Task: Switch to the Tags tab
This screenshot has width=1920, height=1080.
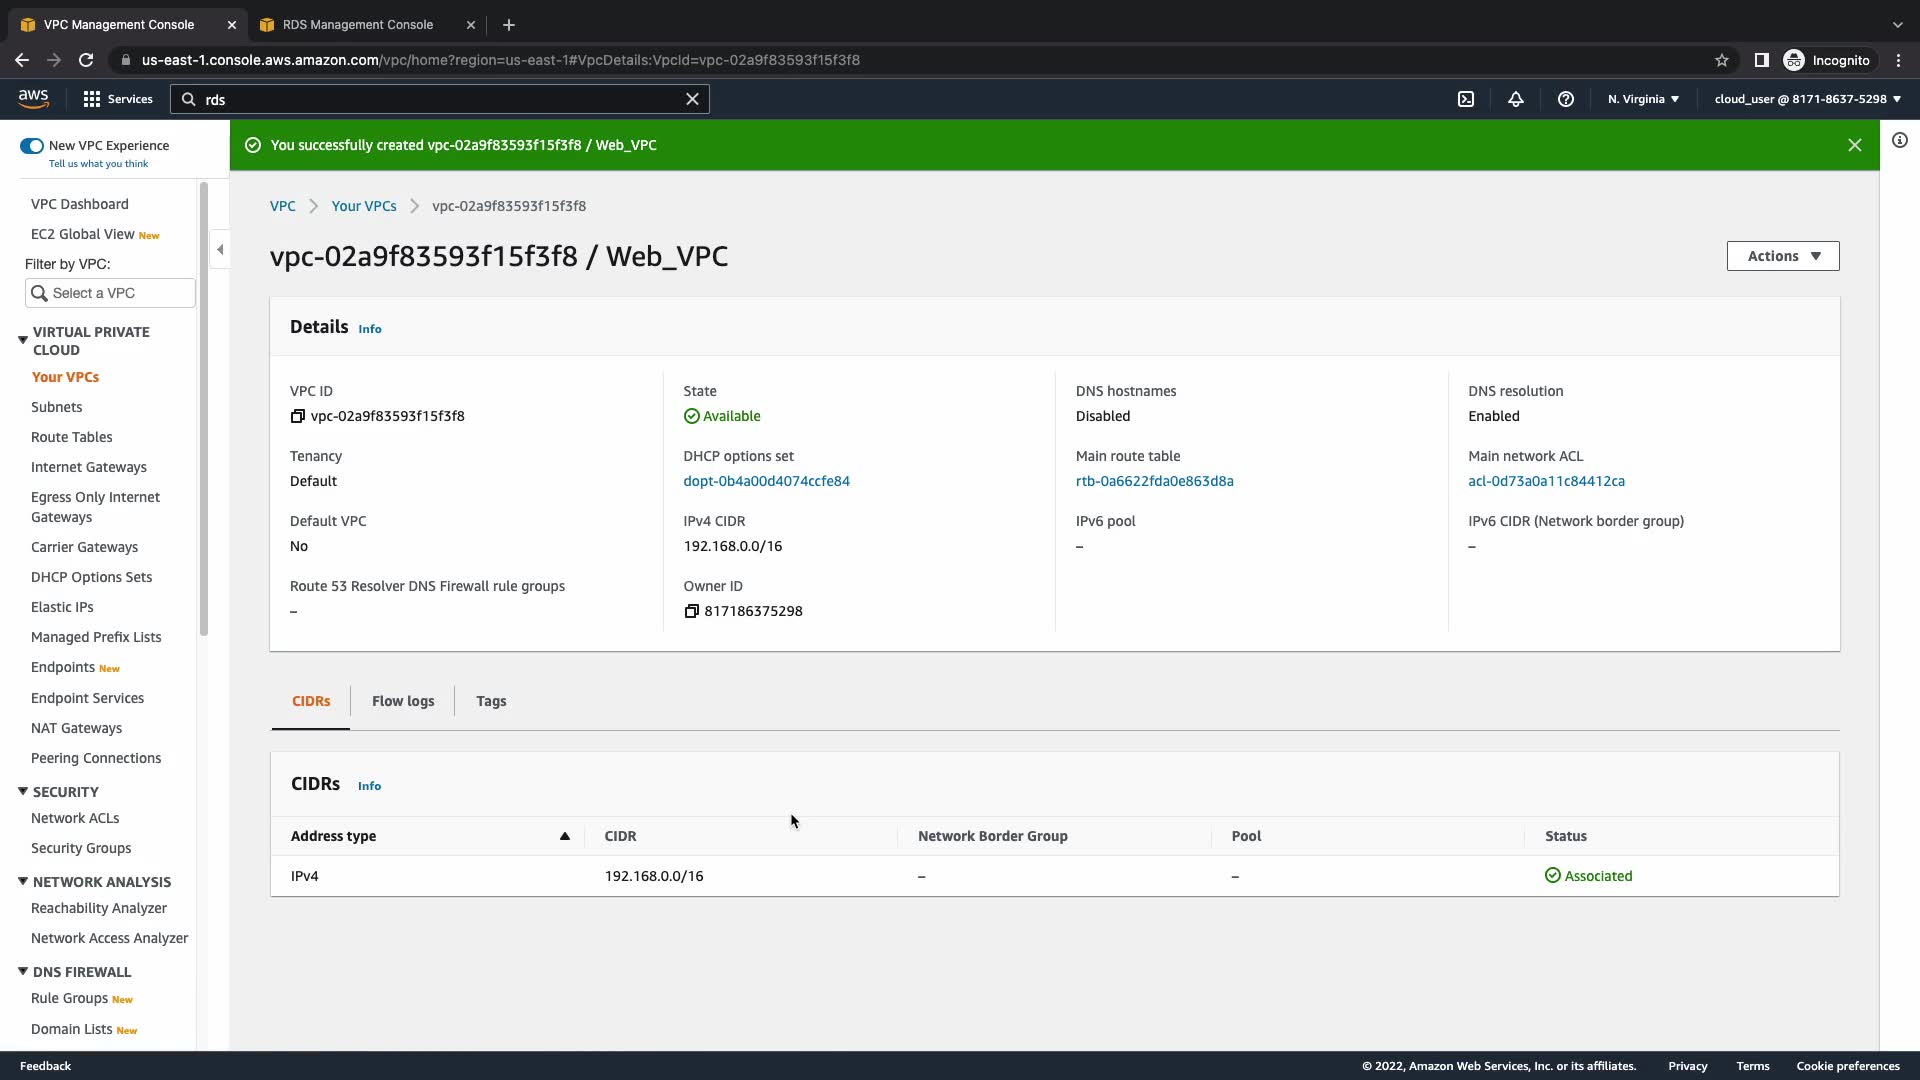Action: [491, 701]
